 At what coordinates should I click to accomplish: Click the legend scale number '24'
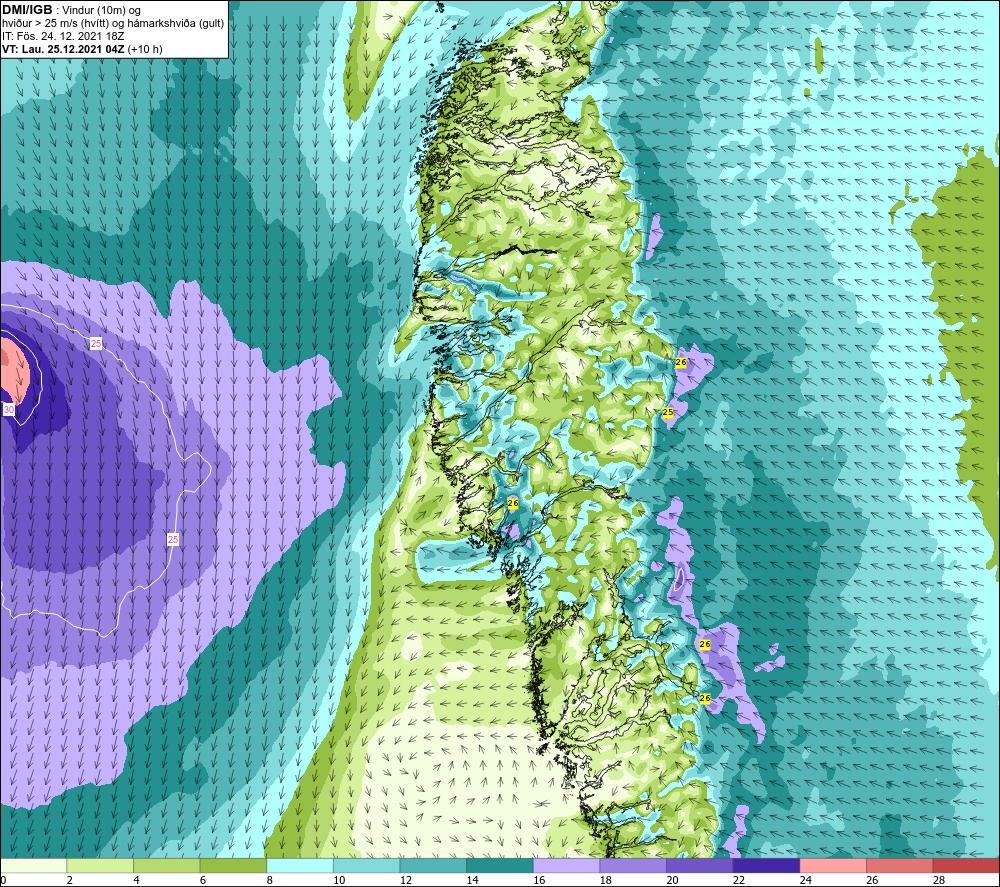(x=805, y=880)
